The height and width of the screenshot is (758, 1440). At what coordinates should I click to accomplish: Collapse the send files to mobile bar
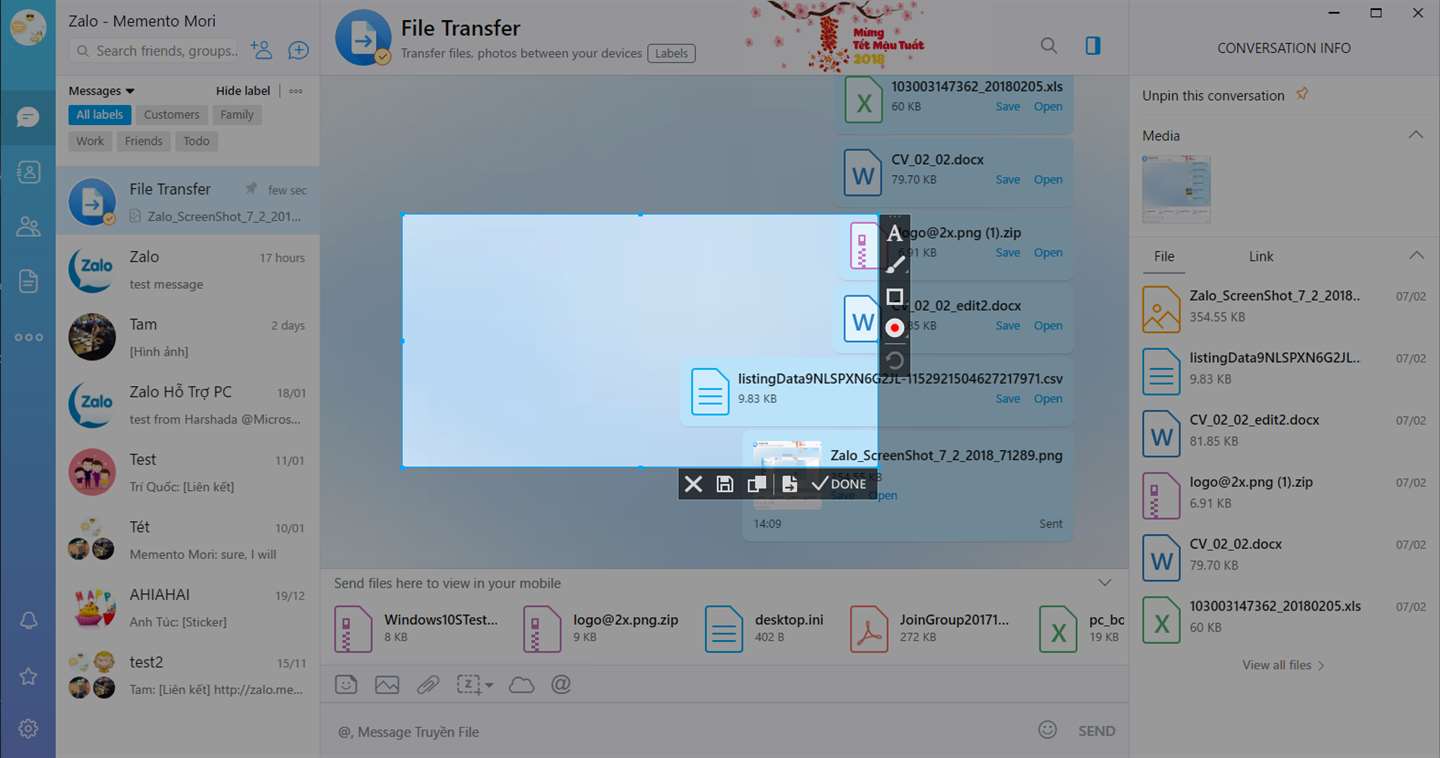pyautogui.click(x=1105, y=583)
